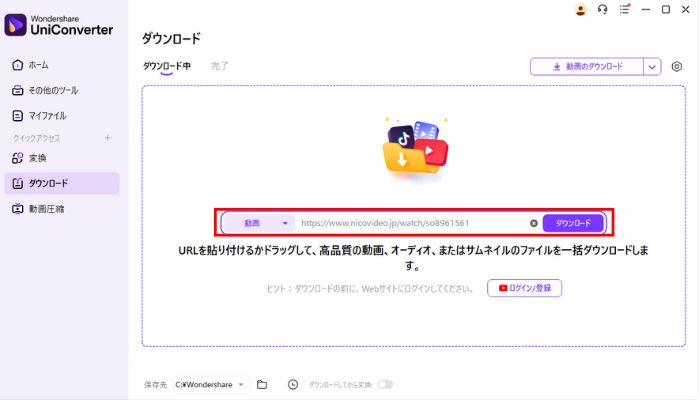This screenshot has width=700, height=400.
Task: Go to ホーム in the sidebar
Action: click(x=30, y=65)
